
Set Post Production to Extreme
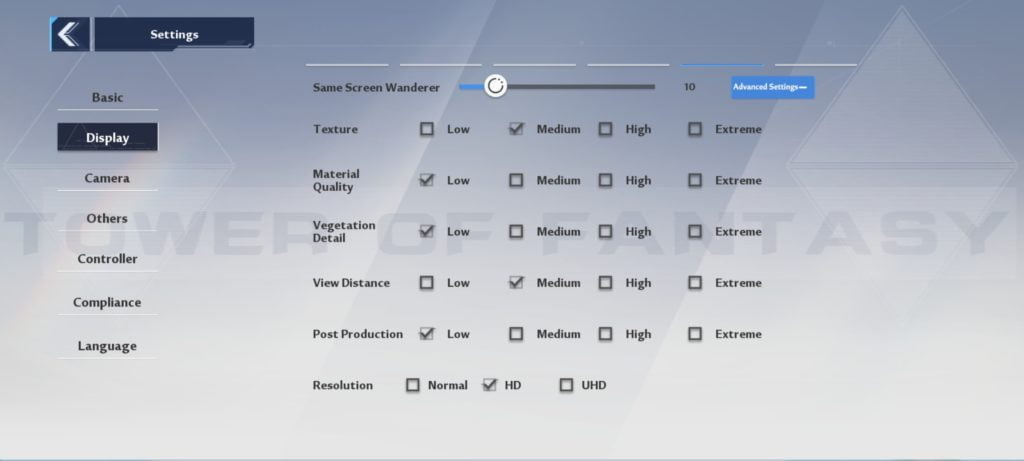coord(695,334)
